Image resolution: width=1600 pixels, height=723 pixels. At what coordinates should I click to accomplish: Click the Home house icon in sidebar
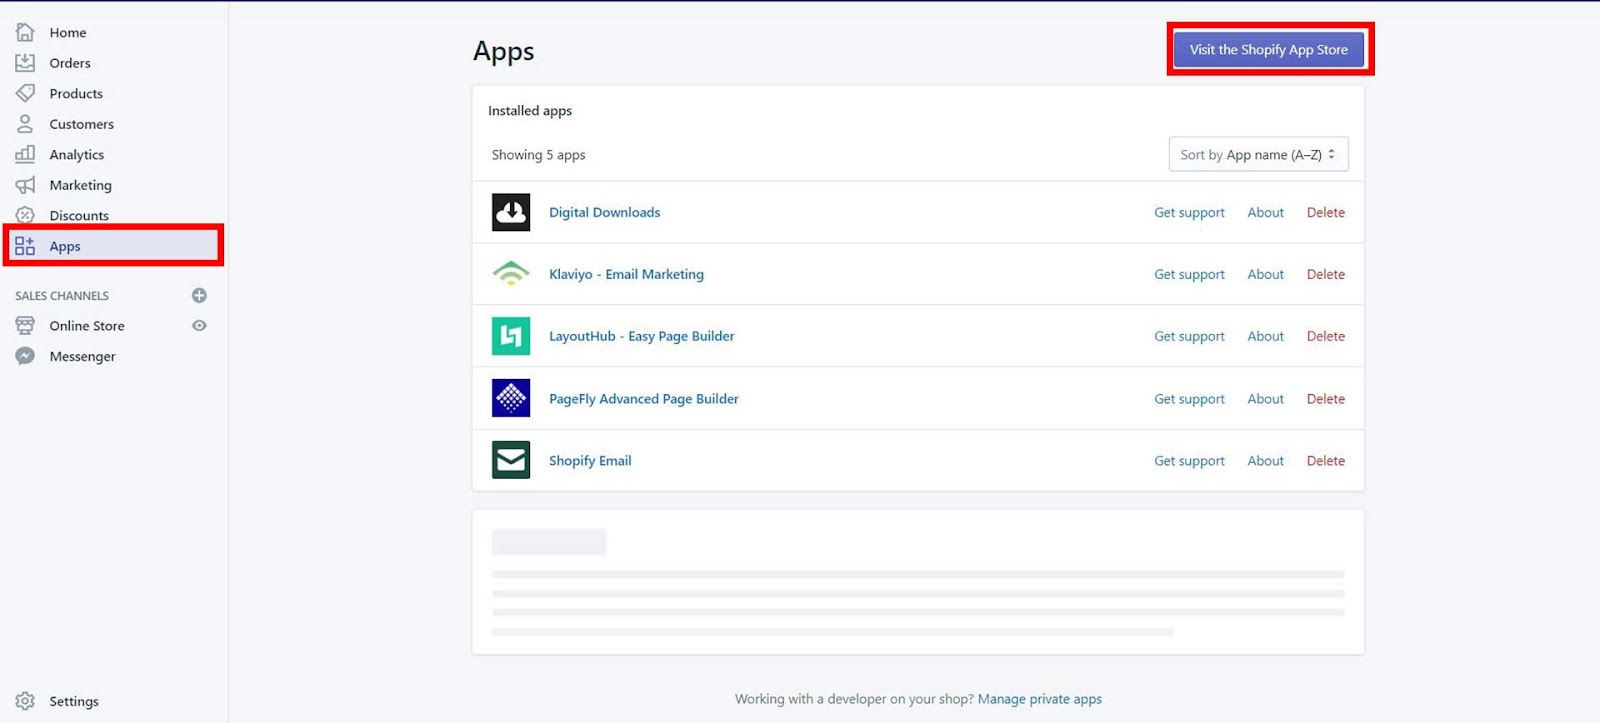[25, 32]
